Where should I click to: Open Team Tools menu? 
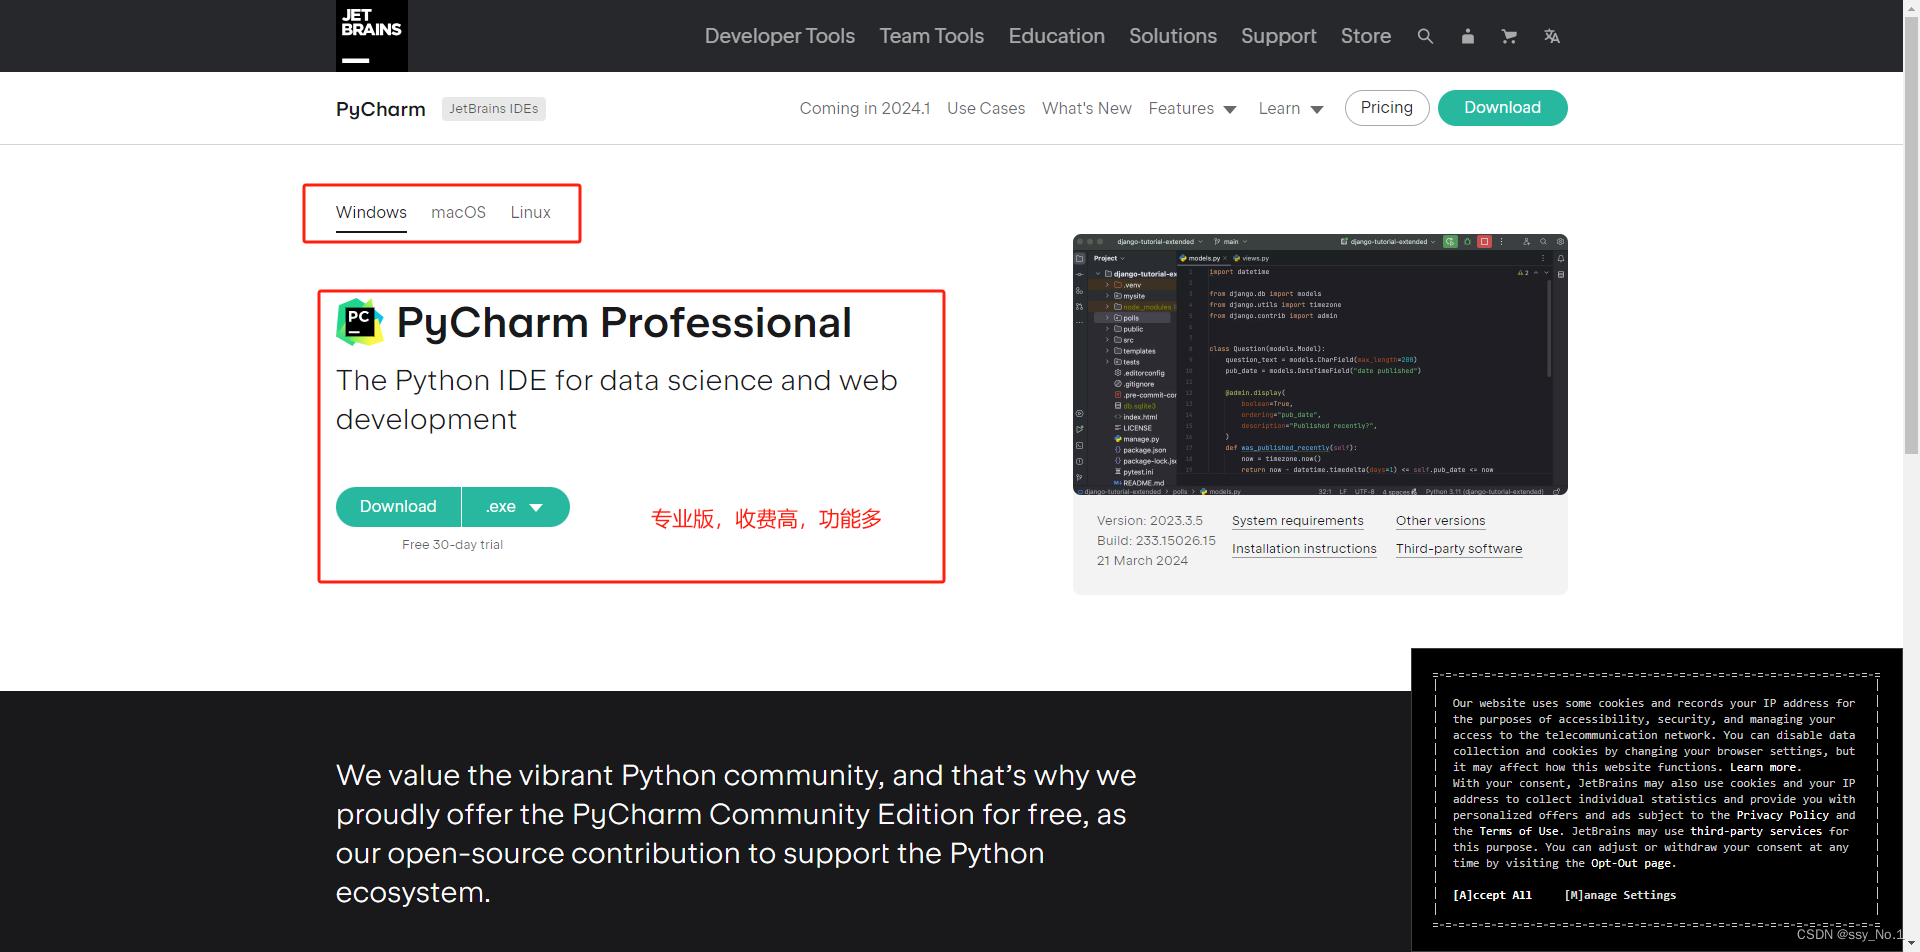pos(931,36)
